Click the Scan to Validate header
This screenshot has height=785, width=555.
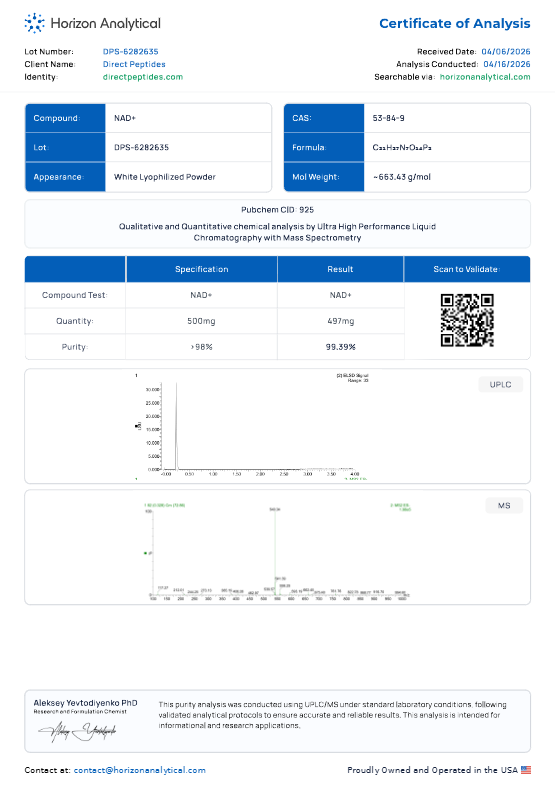tap(467, 269)
